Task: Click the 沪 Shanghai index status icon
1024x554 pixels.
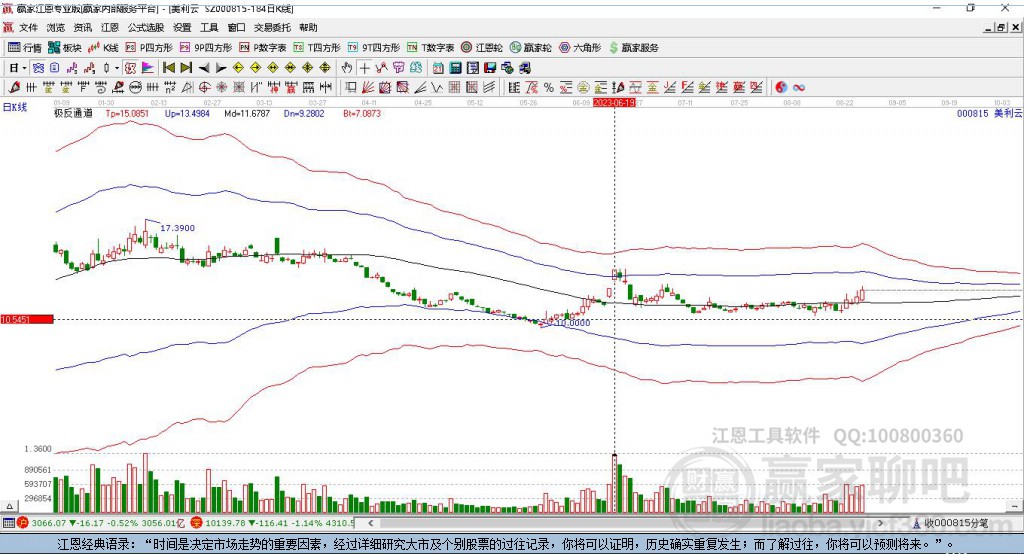Action: pos(22,523)
